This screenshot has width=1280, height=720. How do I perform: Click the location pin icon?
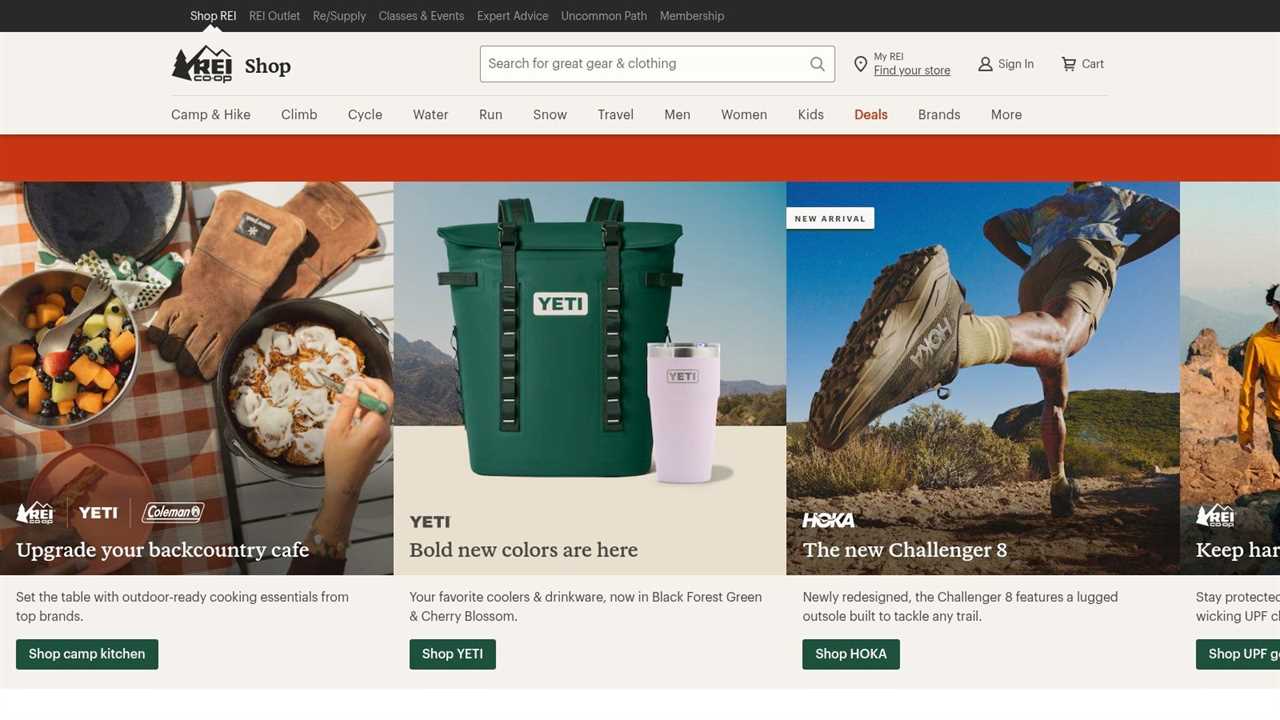pyautogui.click(x=860, y=64)
